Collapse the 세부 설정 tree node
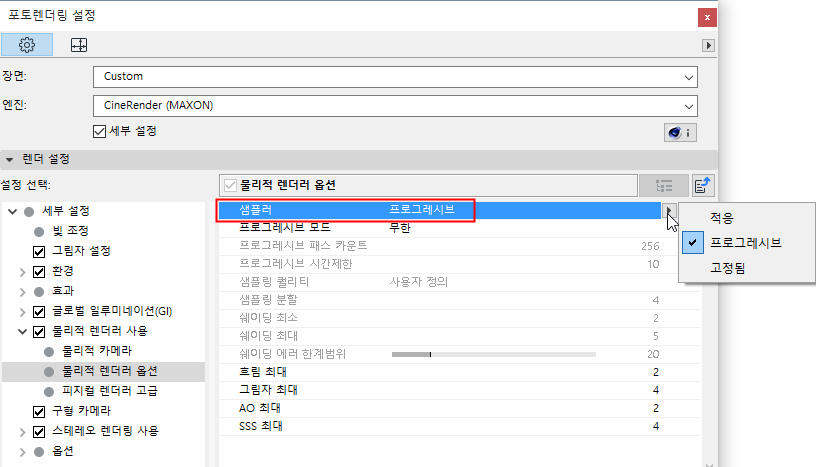The width and height of the screenshot is (816, 467). coord(12,211)
